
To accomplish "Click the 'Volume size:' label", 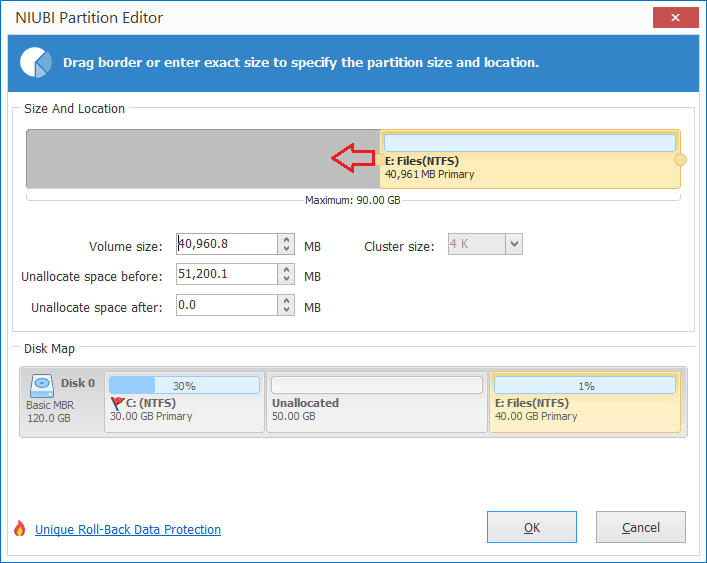I will tap(125, 247).
